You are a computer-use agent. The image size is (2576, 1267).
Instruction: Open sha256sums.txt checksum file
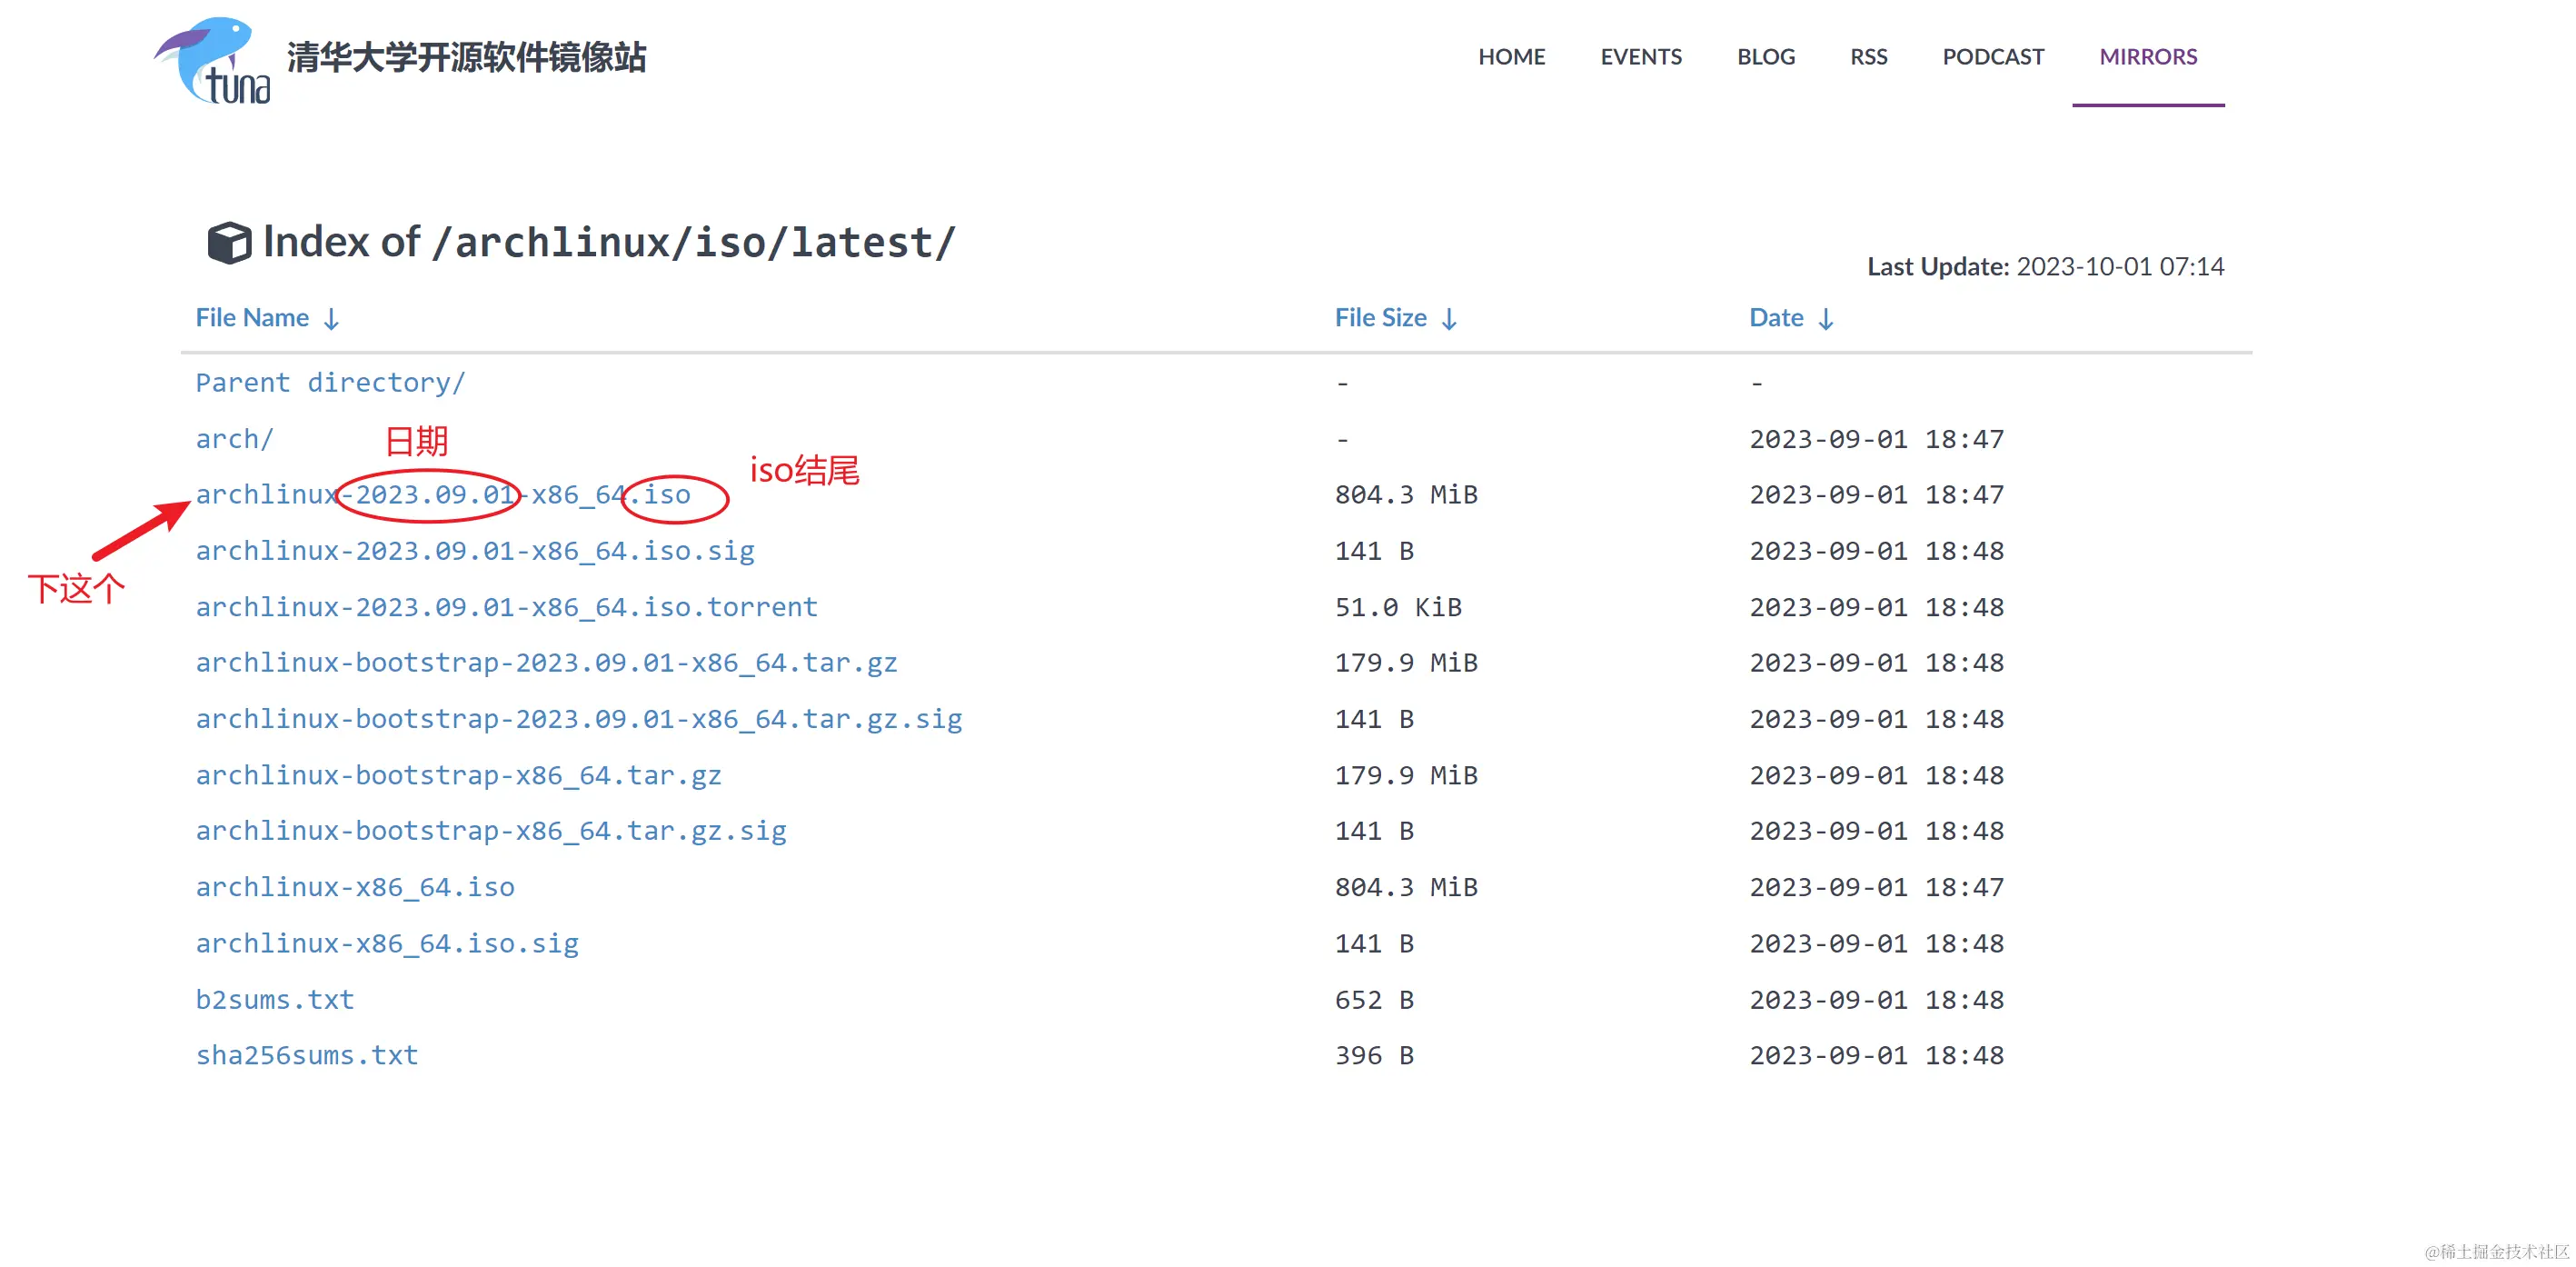pyautogui.click(x=306, y=1055)
